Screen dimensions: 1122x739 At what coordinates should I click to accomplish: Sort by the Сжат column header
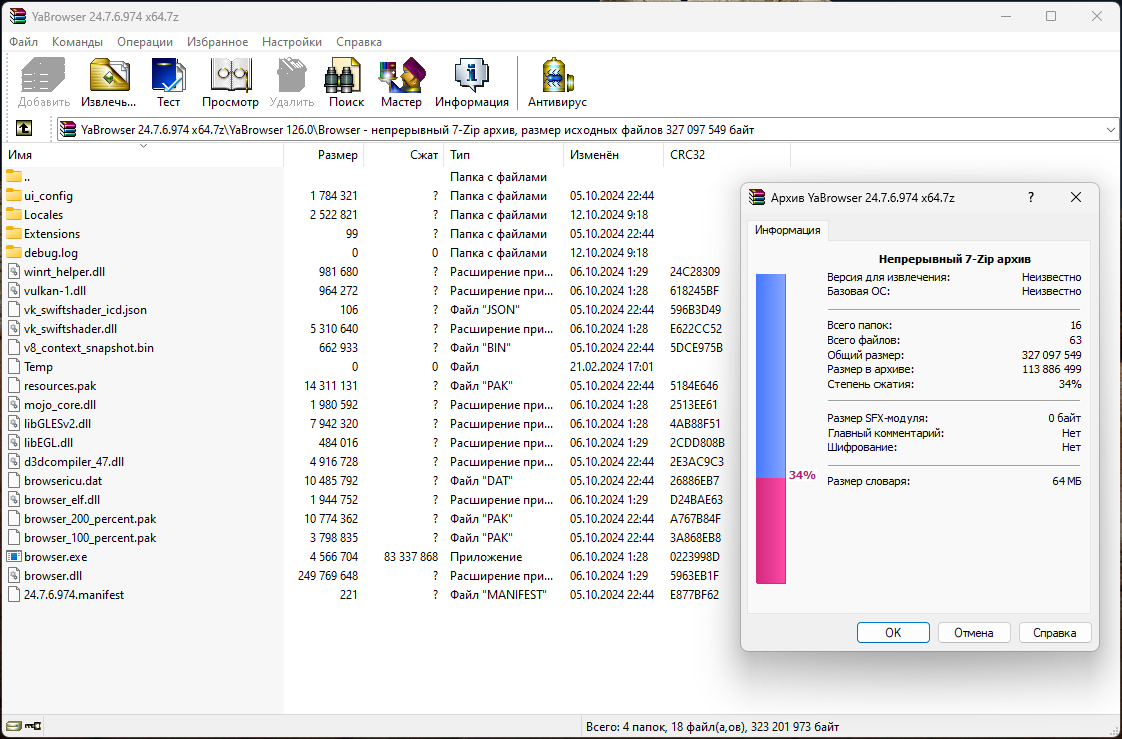click(x=404, y=155)
